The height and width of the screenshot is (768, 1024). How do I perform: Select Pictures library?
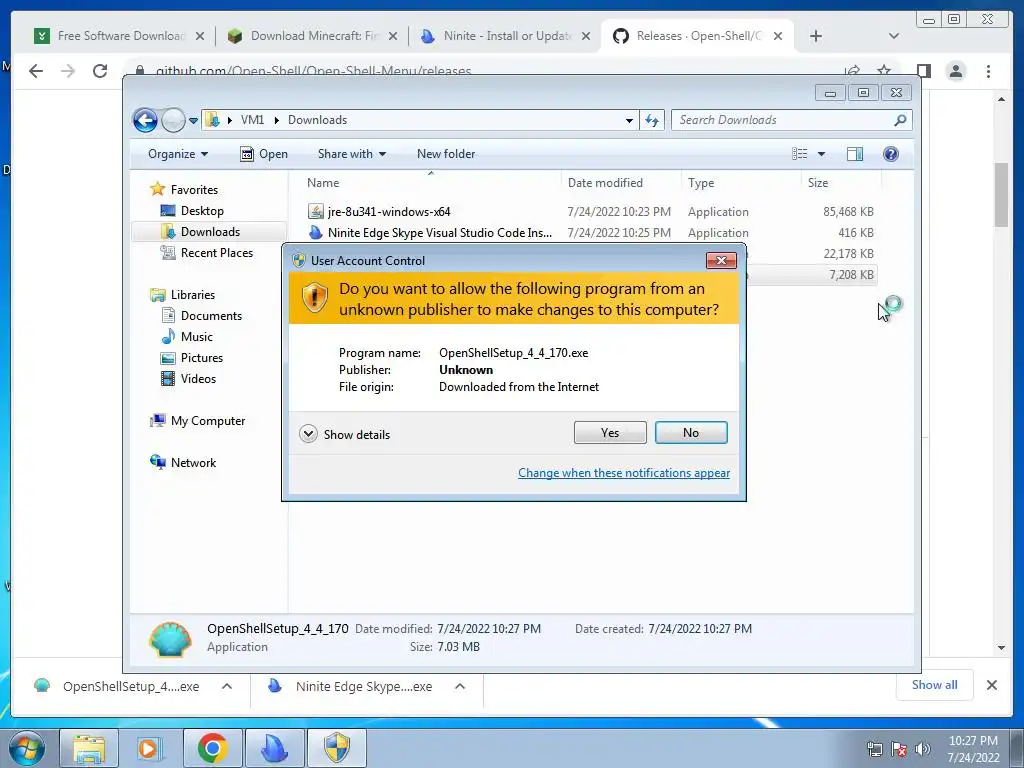[x=192, y=358]
